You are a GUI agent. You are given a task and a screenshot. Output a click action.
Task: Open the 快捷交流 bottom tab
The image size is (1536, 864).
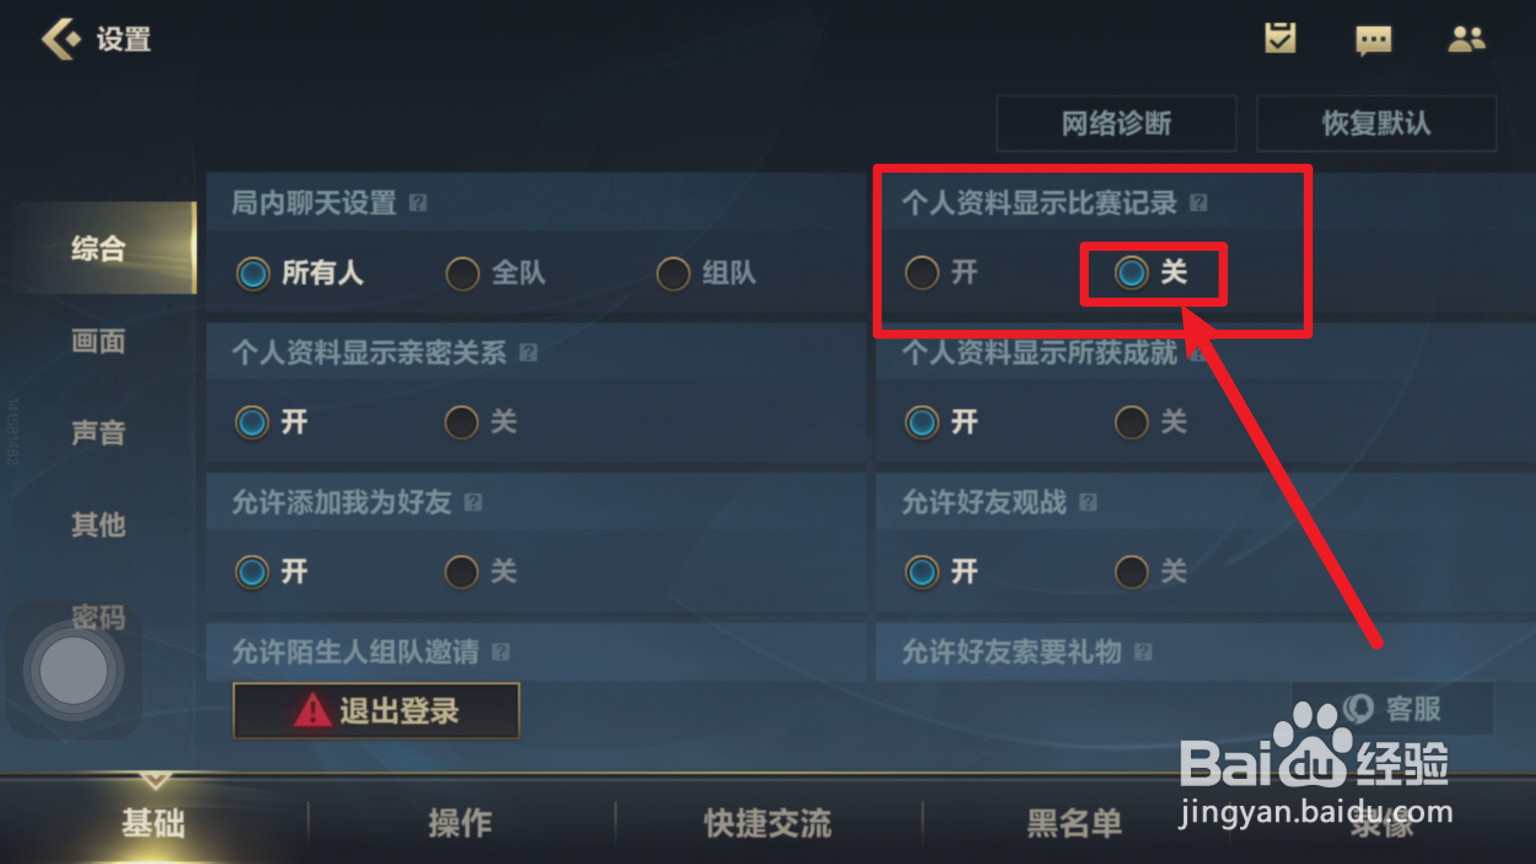(x=768, y=823)
